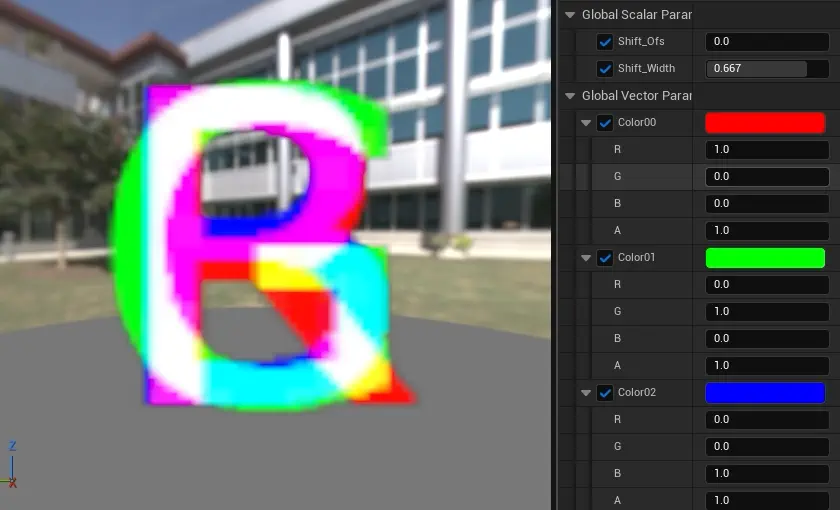This screenshot has width=840, height=510.
Task: Toggle the Color01 override checkbox
Action: [x=605, y=258]
